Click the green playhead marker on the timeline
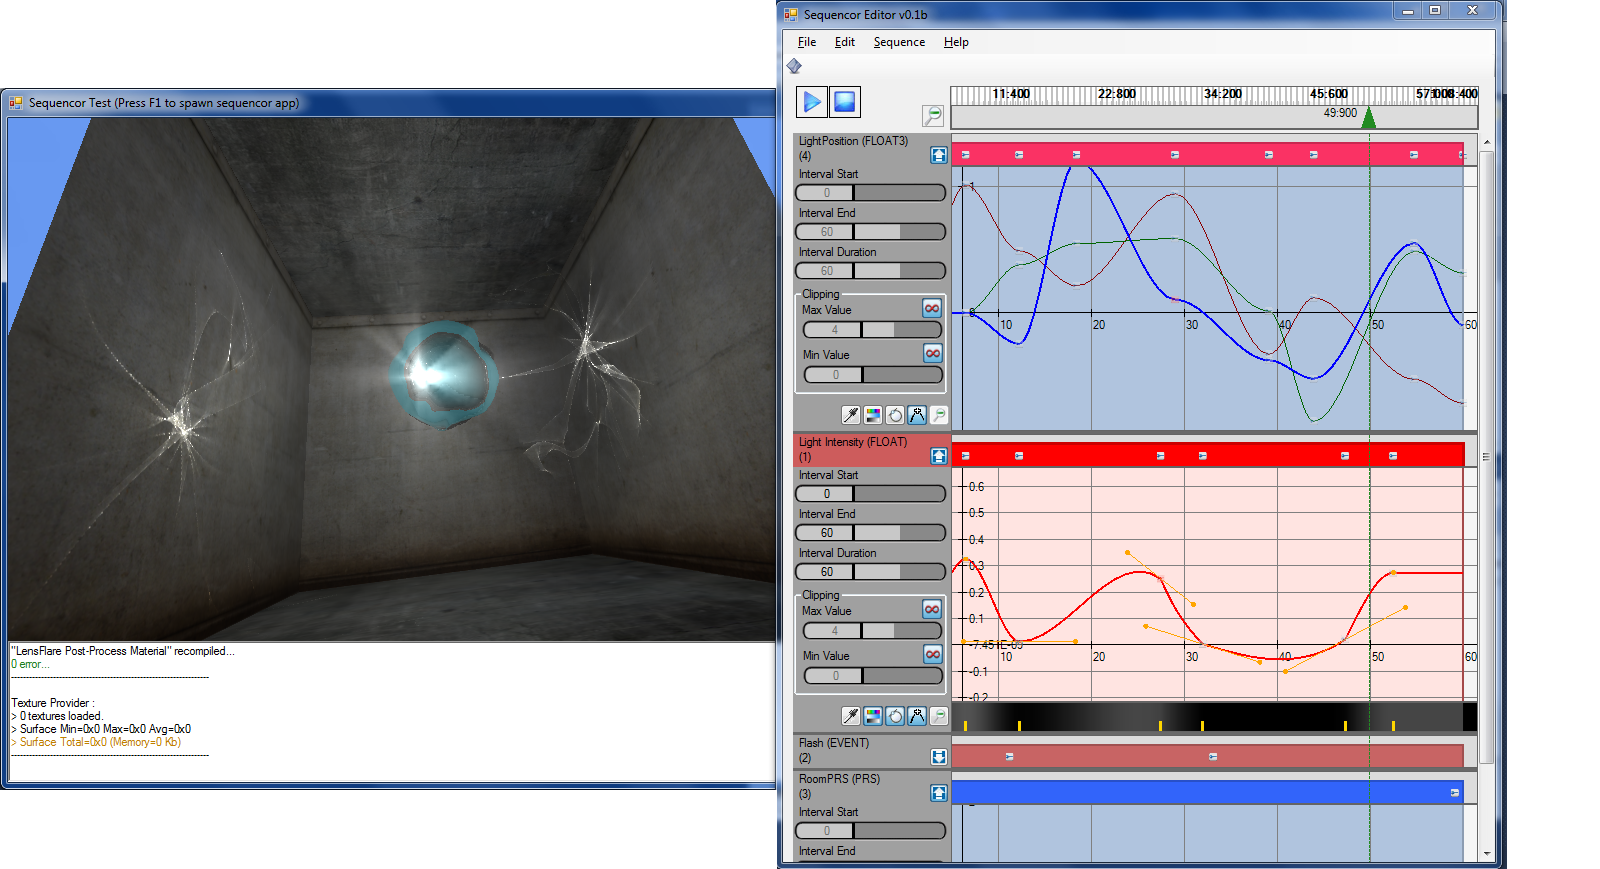This screenshot has height=869, width=1600. pos(1369,118)
